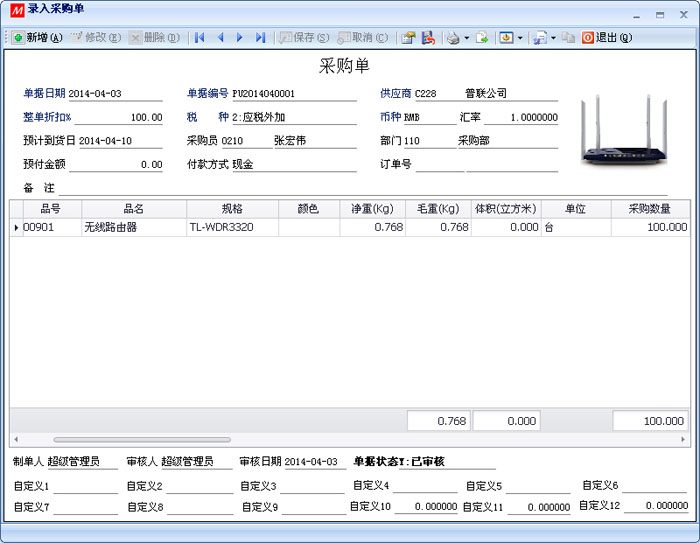The height and width of the screenshot is (543, 700).
Task: Click the 毛重(Kg) column header
Action: pyautogui.click(x=438, y=209)
